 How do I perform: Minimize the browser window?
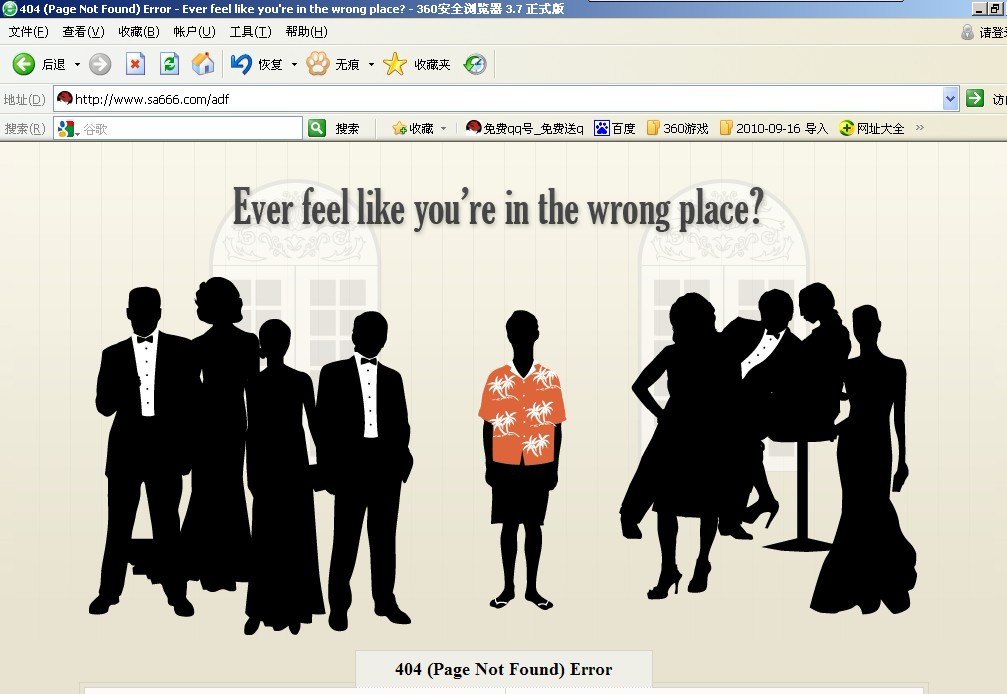click(978, 8)
